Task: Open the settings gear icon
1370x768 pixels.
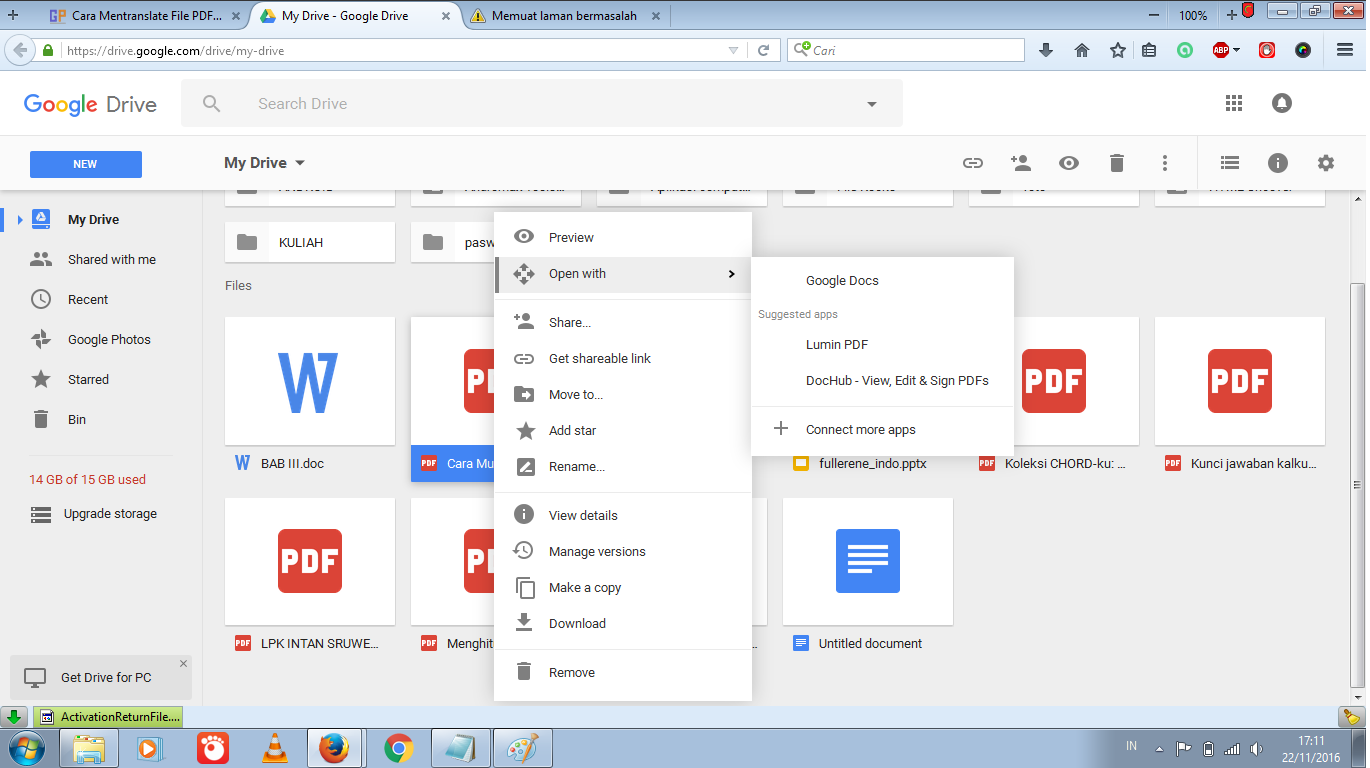Action: click(1326, 163)
